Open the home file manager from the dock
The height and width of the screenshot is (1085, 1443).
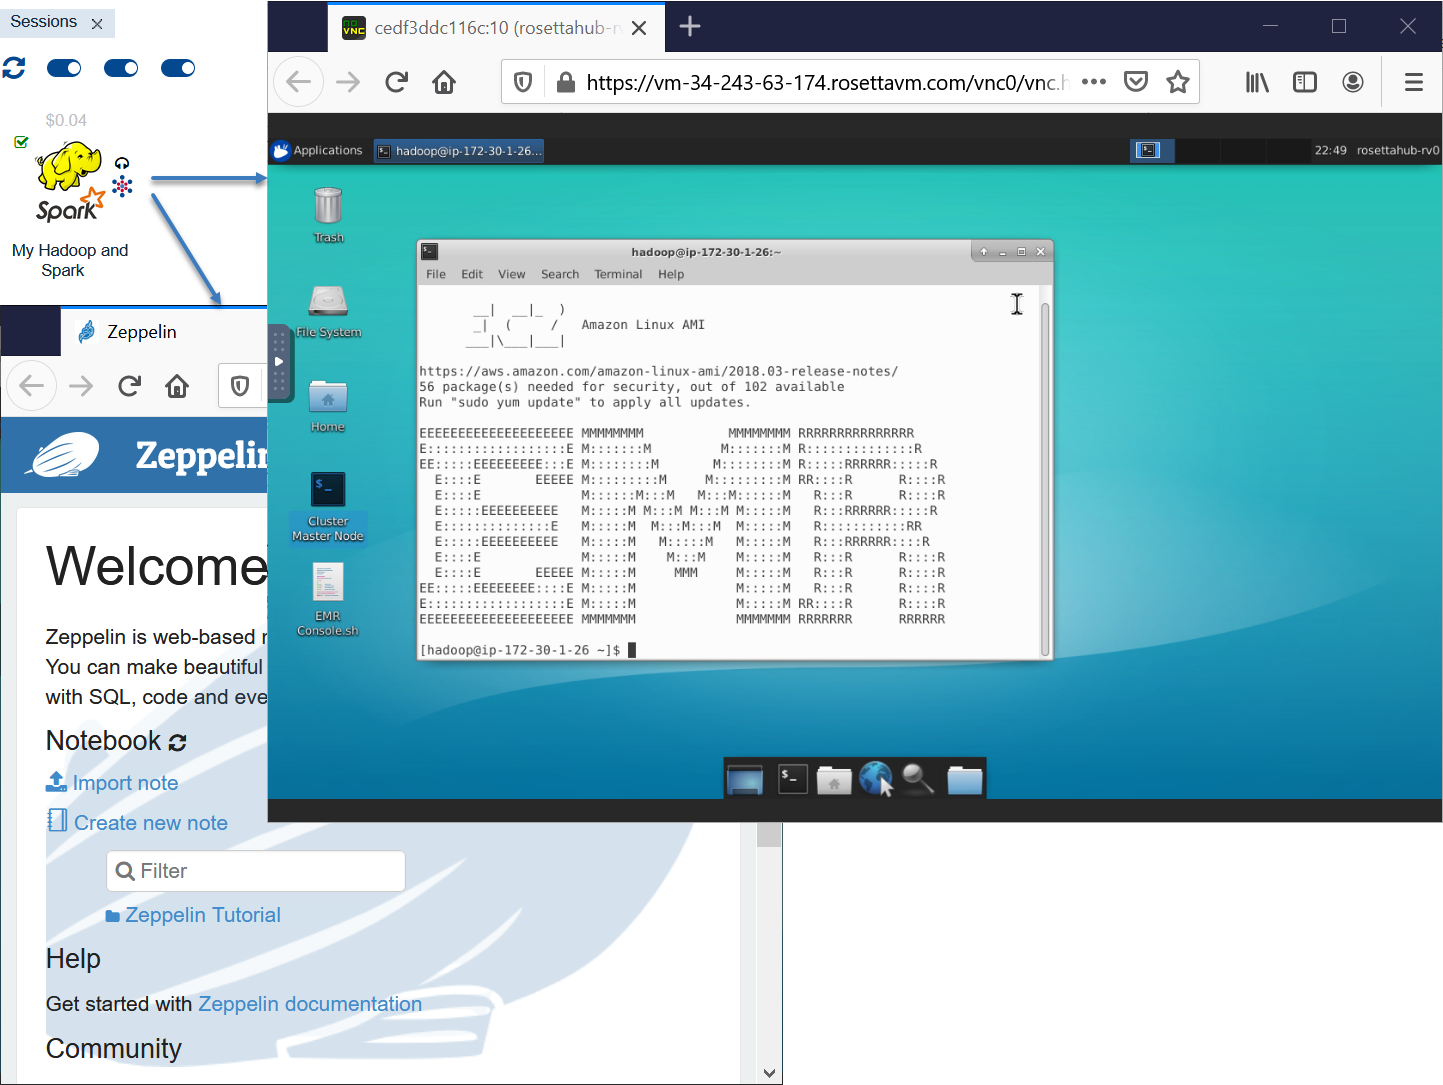coord(834,779)
